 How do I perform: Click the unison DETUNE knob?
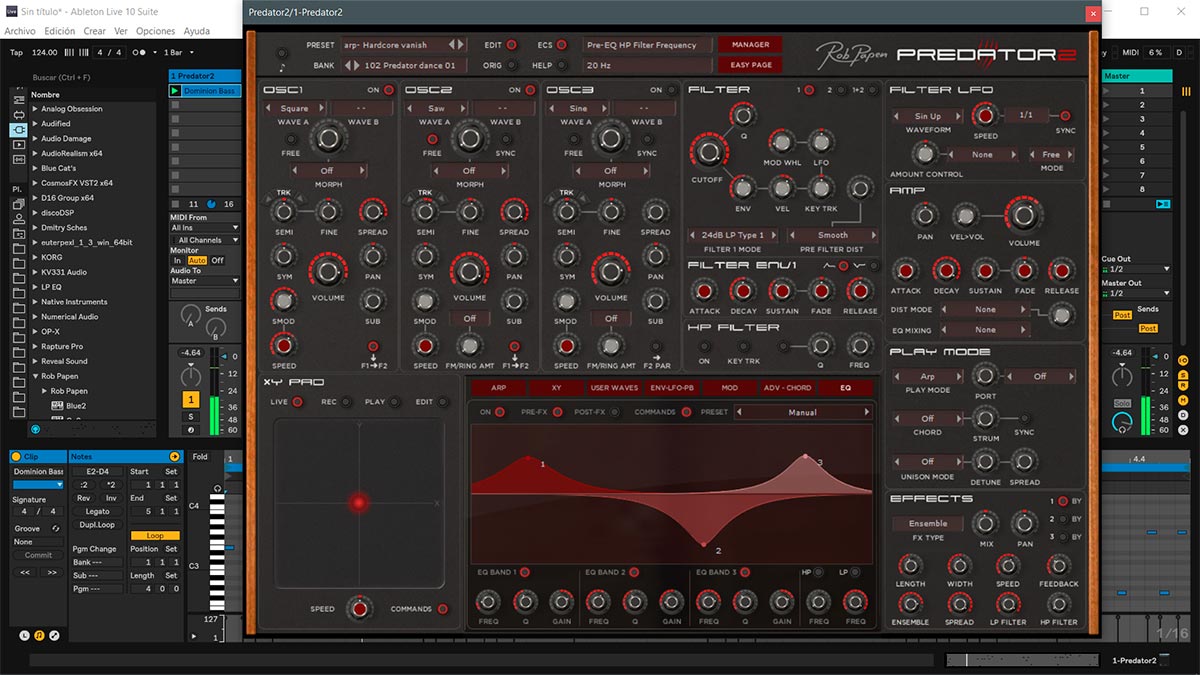point(985,461)
